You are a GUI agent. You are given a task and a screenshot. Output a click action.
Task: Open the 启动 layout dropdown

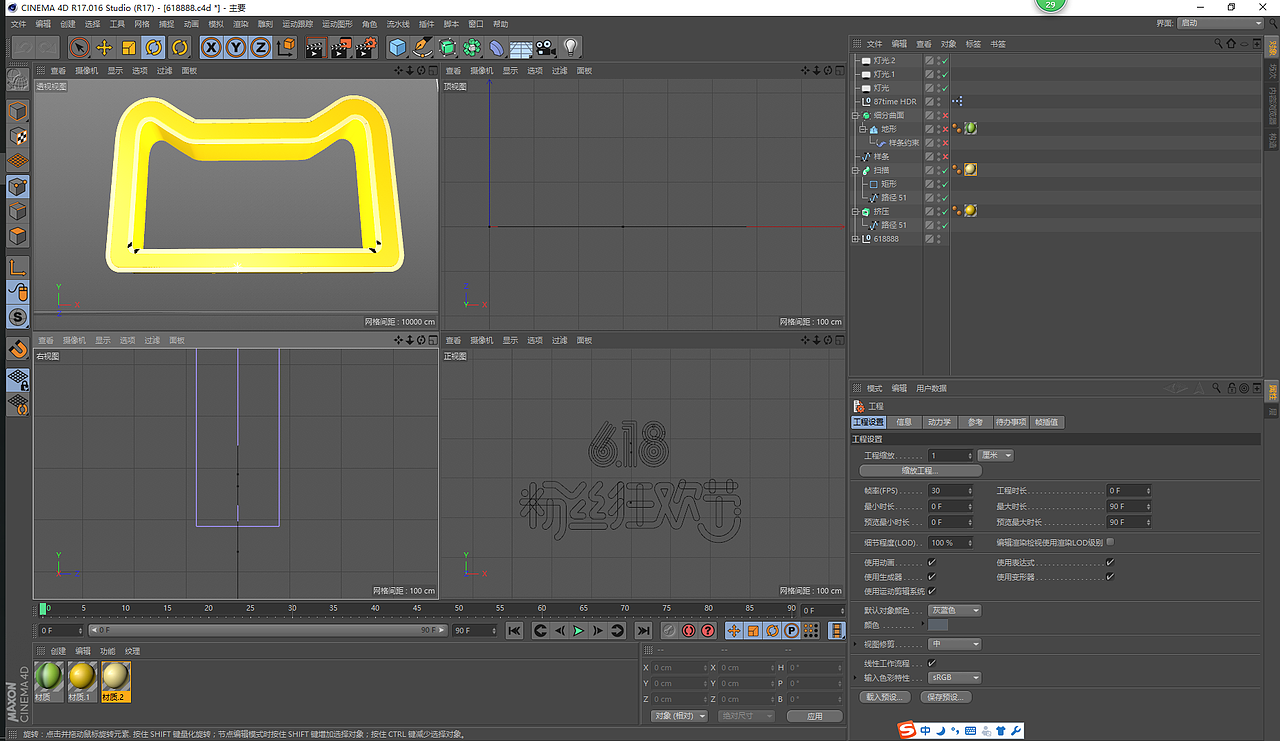click(x=1220, y=23)
